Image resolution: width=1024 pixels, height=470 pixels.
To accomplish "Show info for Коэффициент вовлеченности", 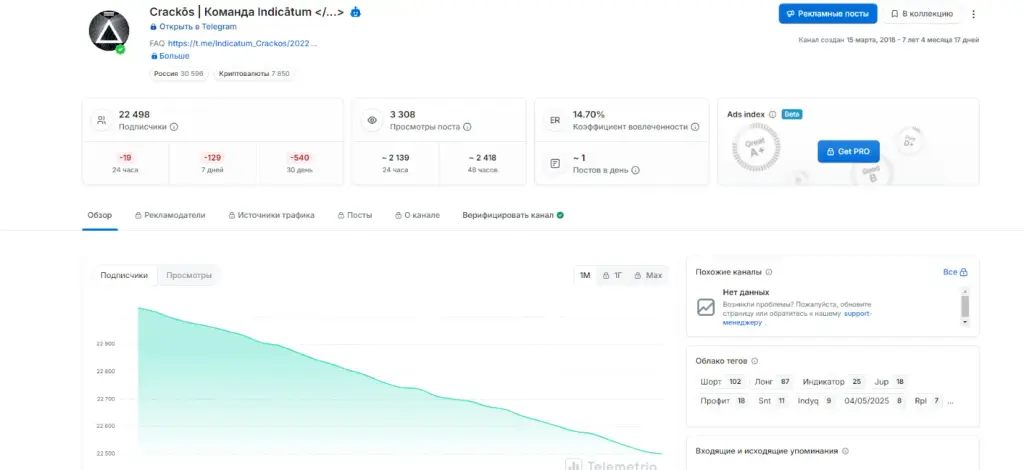I will click(x=695, y=127).
